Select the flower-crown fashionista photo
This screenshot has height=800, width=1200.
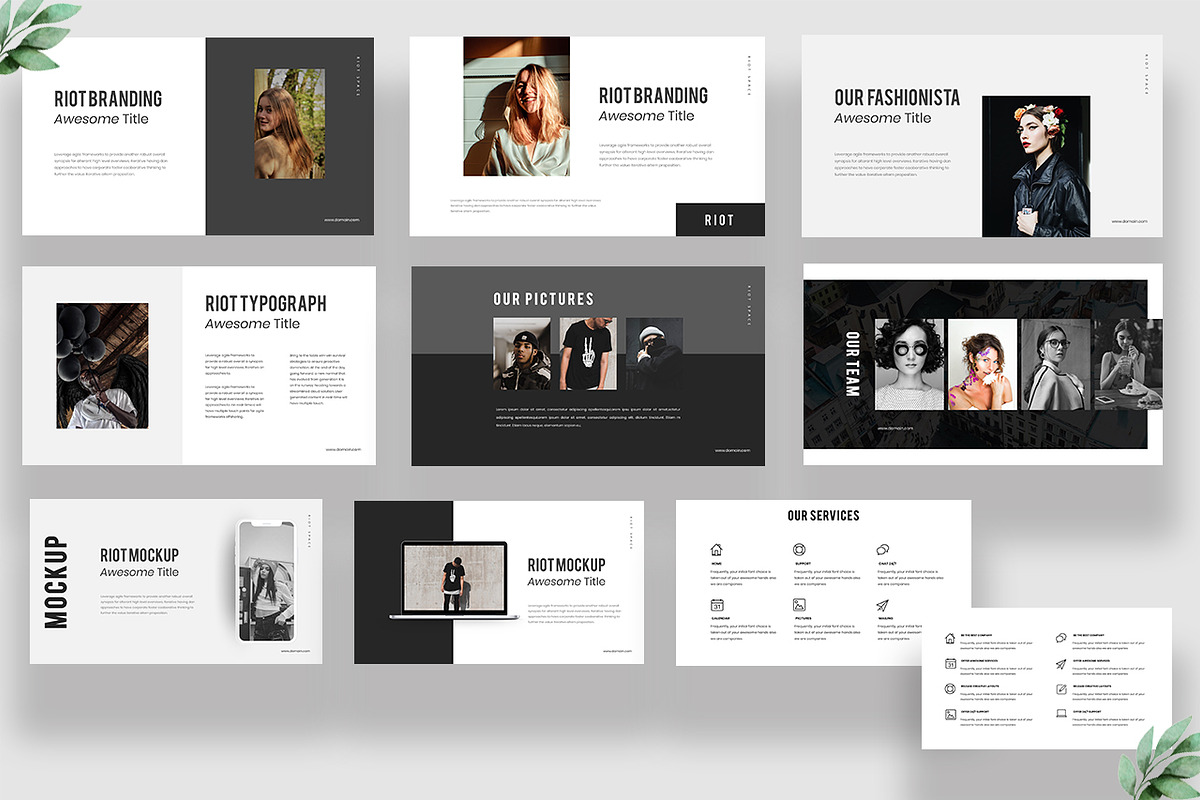1036,167
